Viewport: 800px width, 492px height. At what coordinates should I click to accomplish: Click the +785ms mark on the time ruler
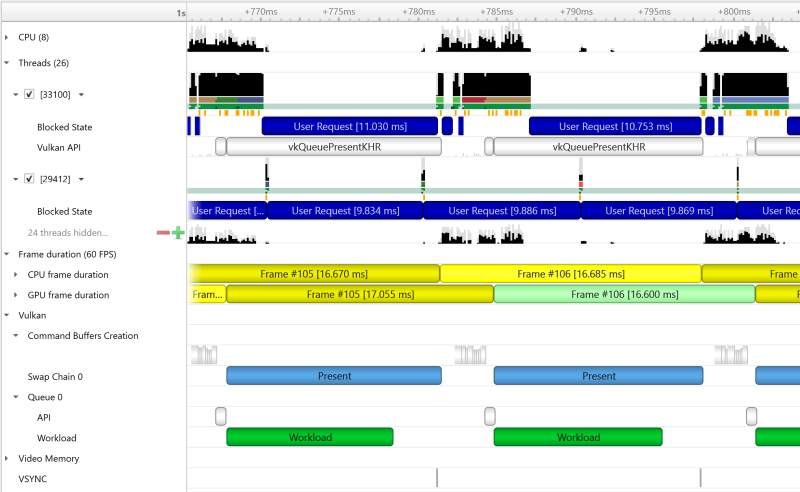click(497, 11)
